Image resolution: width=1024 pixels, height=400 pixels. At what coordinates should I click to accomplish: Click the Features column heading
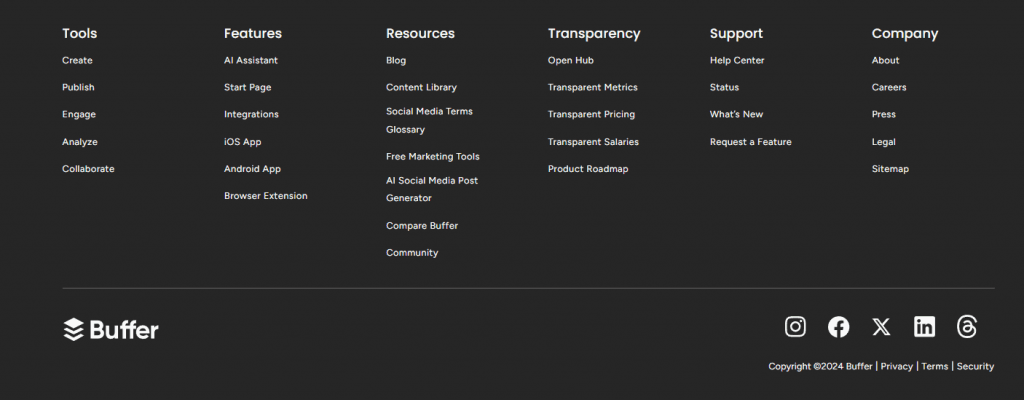[x=253, y=33]
